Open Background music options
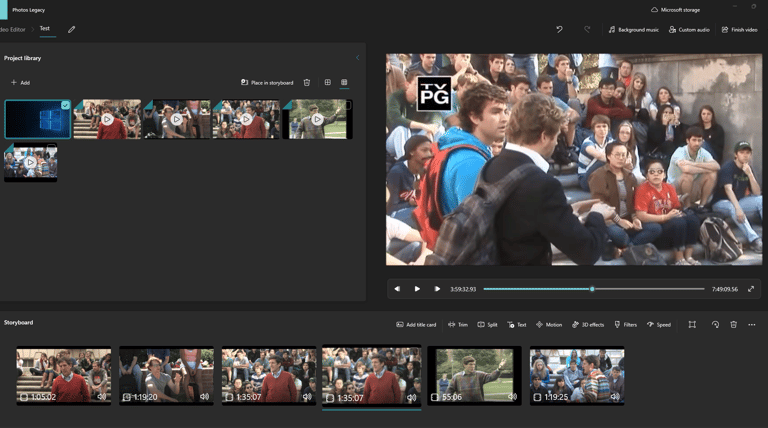The image size is (768, 428). pos(633,30)
